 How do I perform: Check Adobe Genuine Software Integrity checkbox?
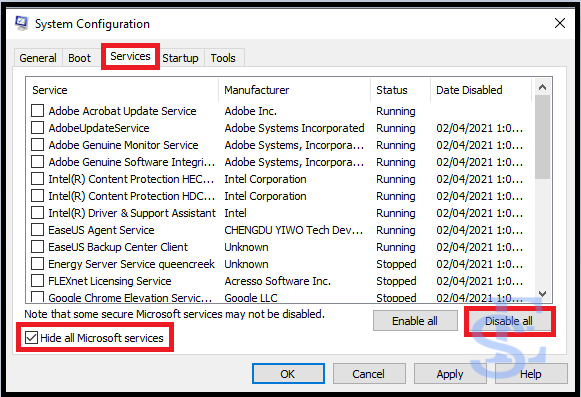point(37,162)
